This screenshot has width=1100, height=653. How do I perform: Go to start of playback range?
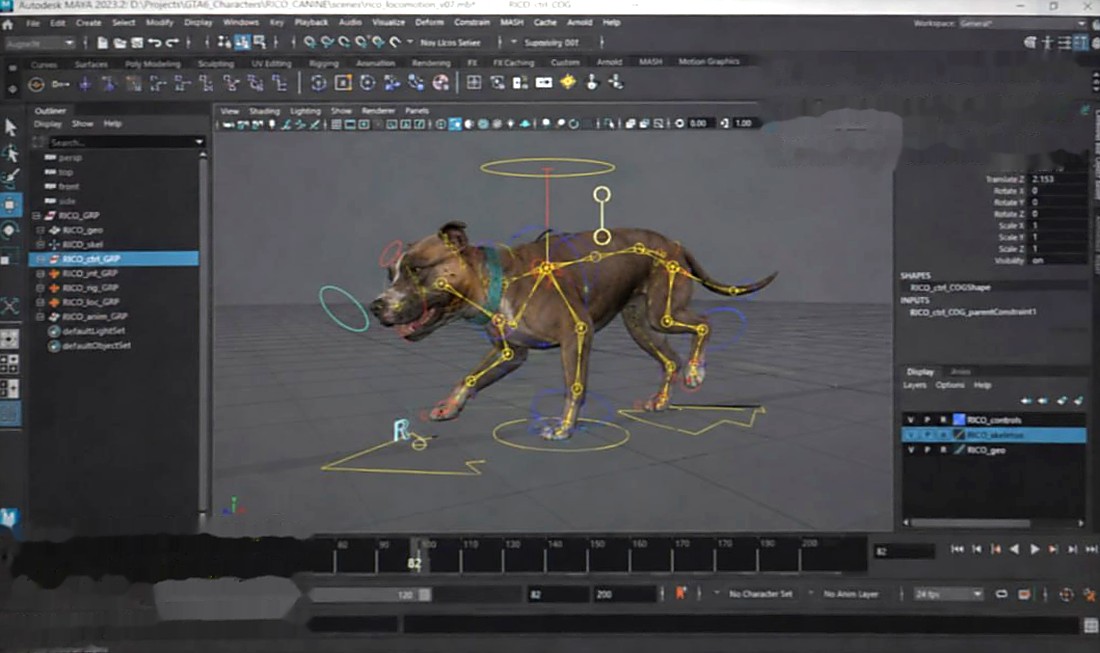pos(957,549)
